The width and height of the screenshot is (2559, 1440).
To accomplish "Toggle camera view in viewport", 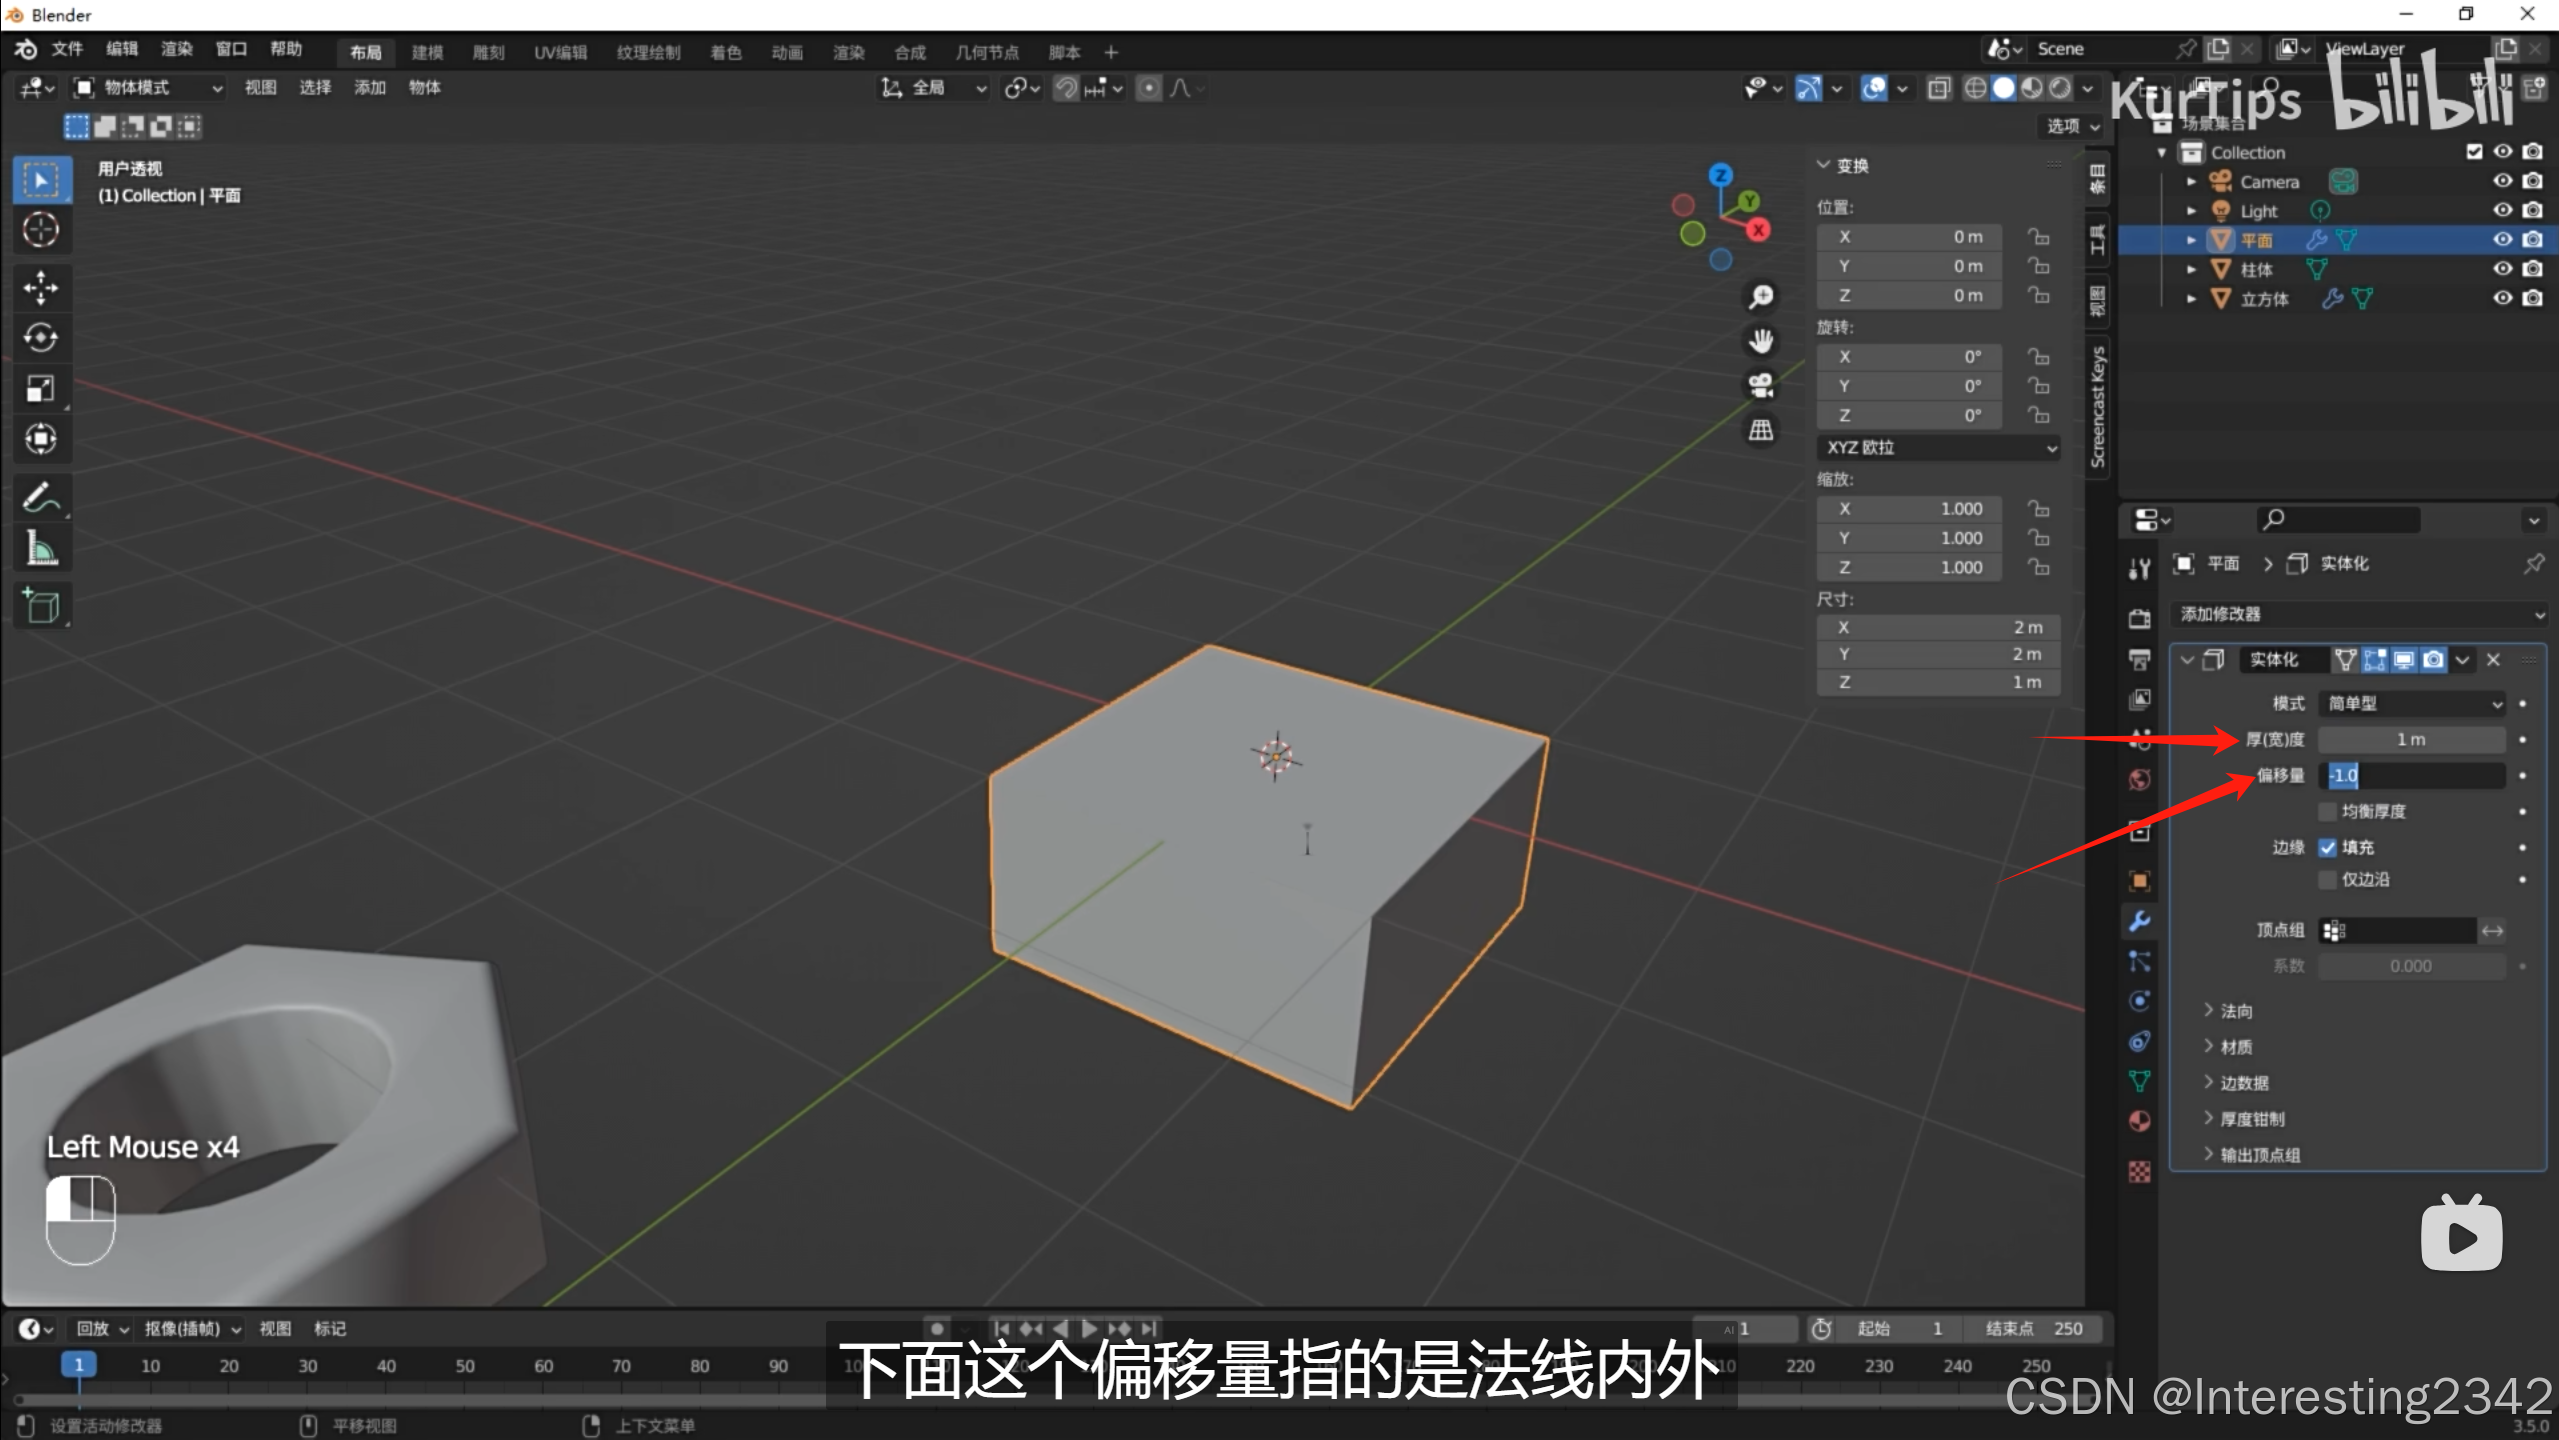I will pos(1761,386).
